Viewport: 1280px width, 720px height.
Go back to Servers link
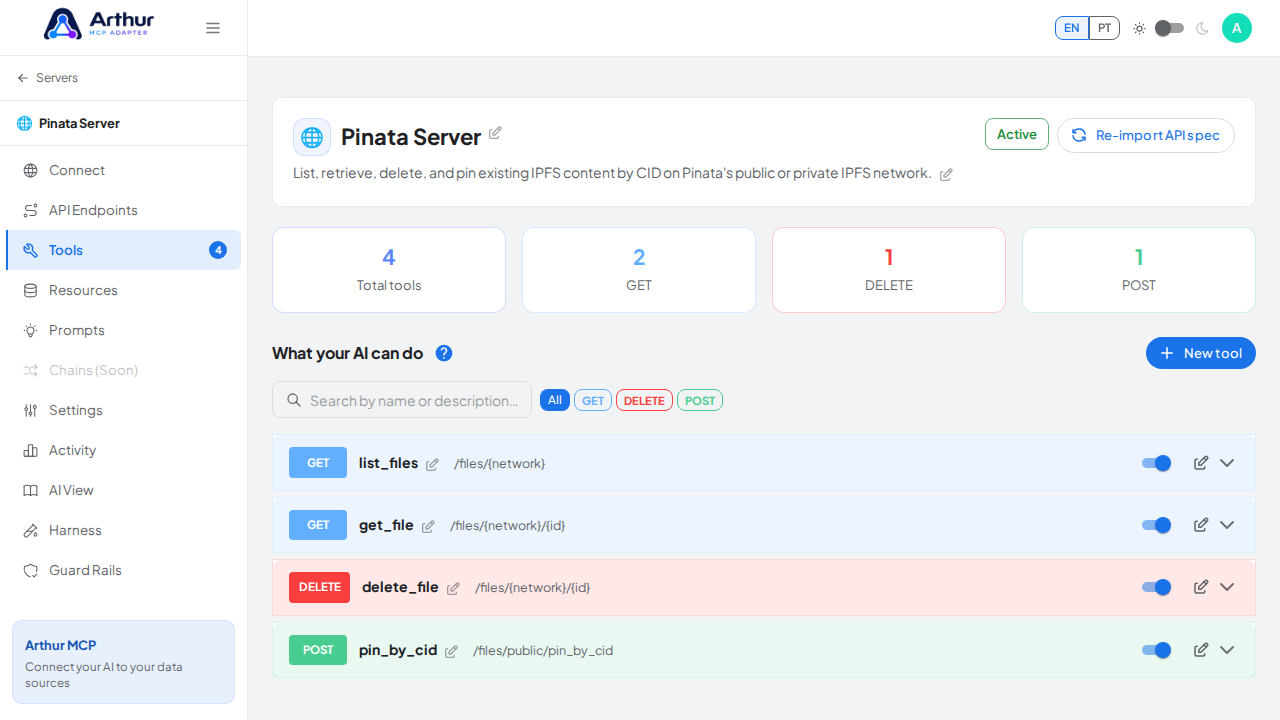click(57, 78)
